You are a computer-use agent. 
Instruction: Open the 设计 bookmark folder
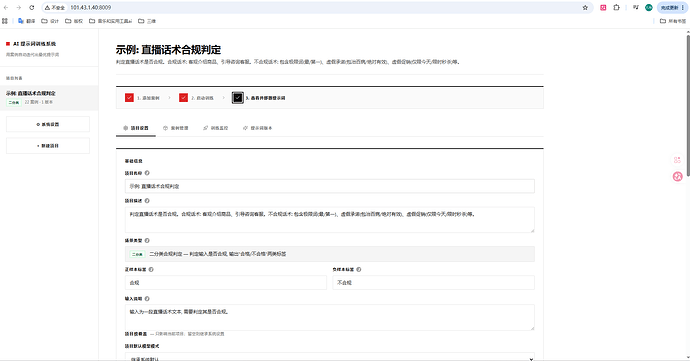click(x=50, y=21)
